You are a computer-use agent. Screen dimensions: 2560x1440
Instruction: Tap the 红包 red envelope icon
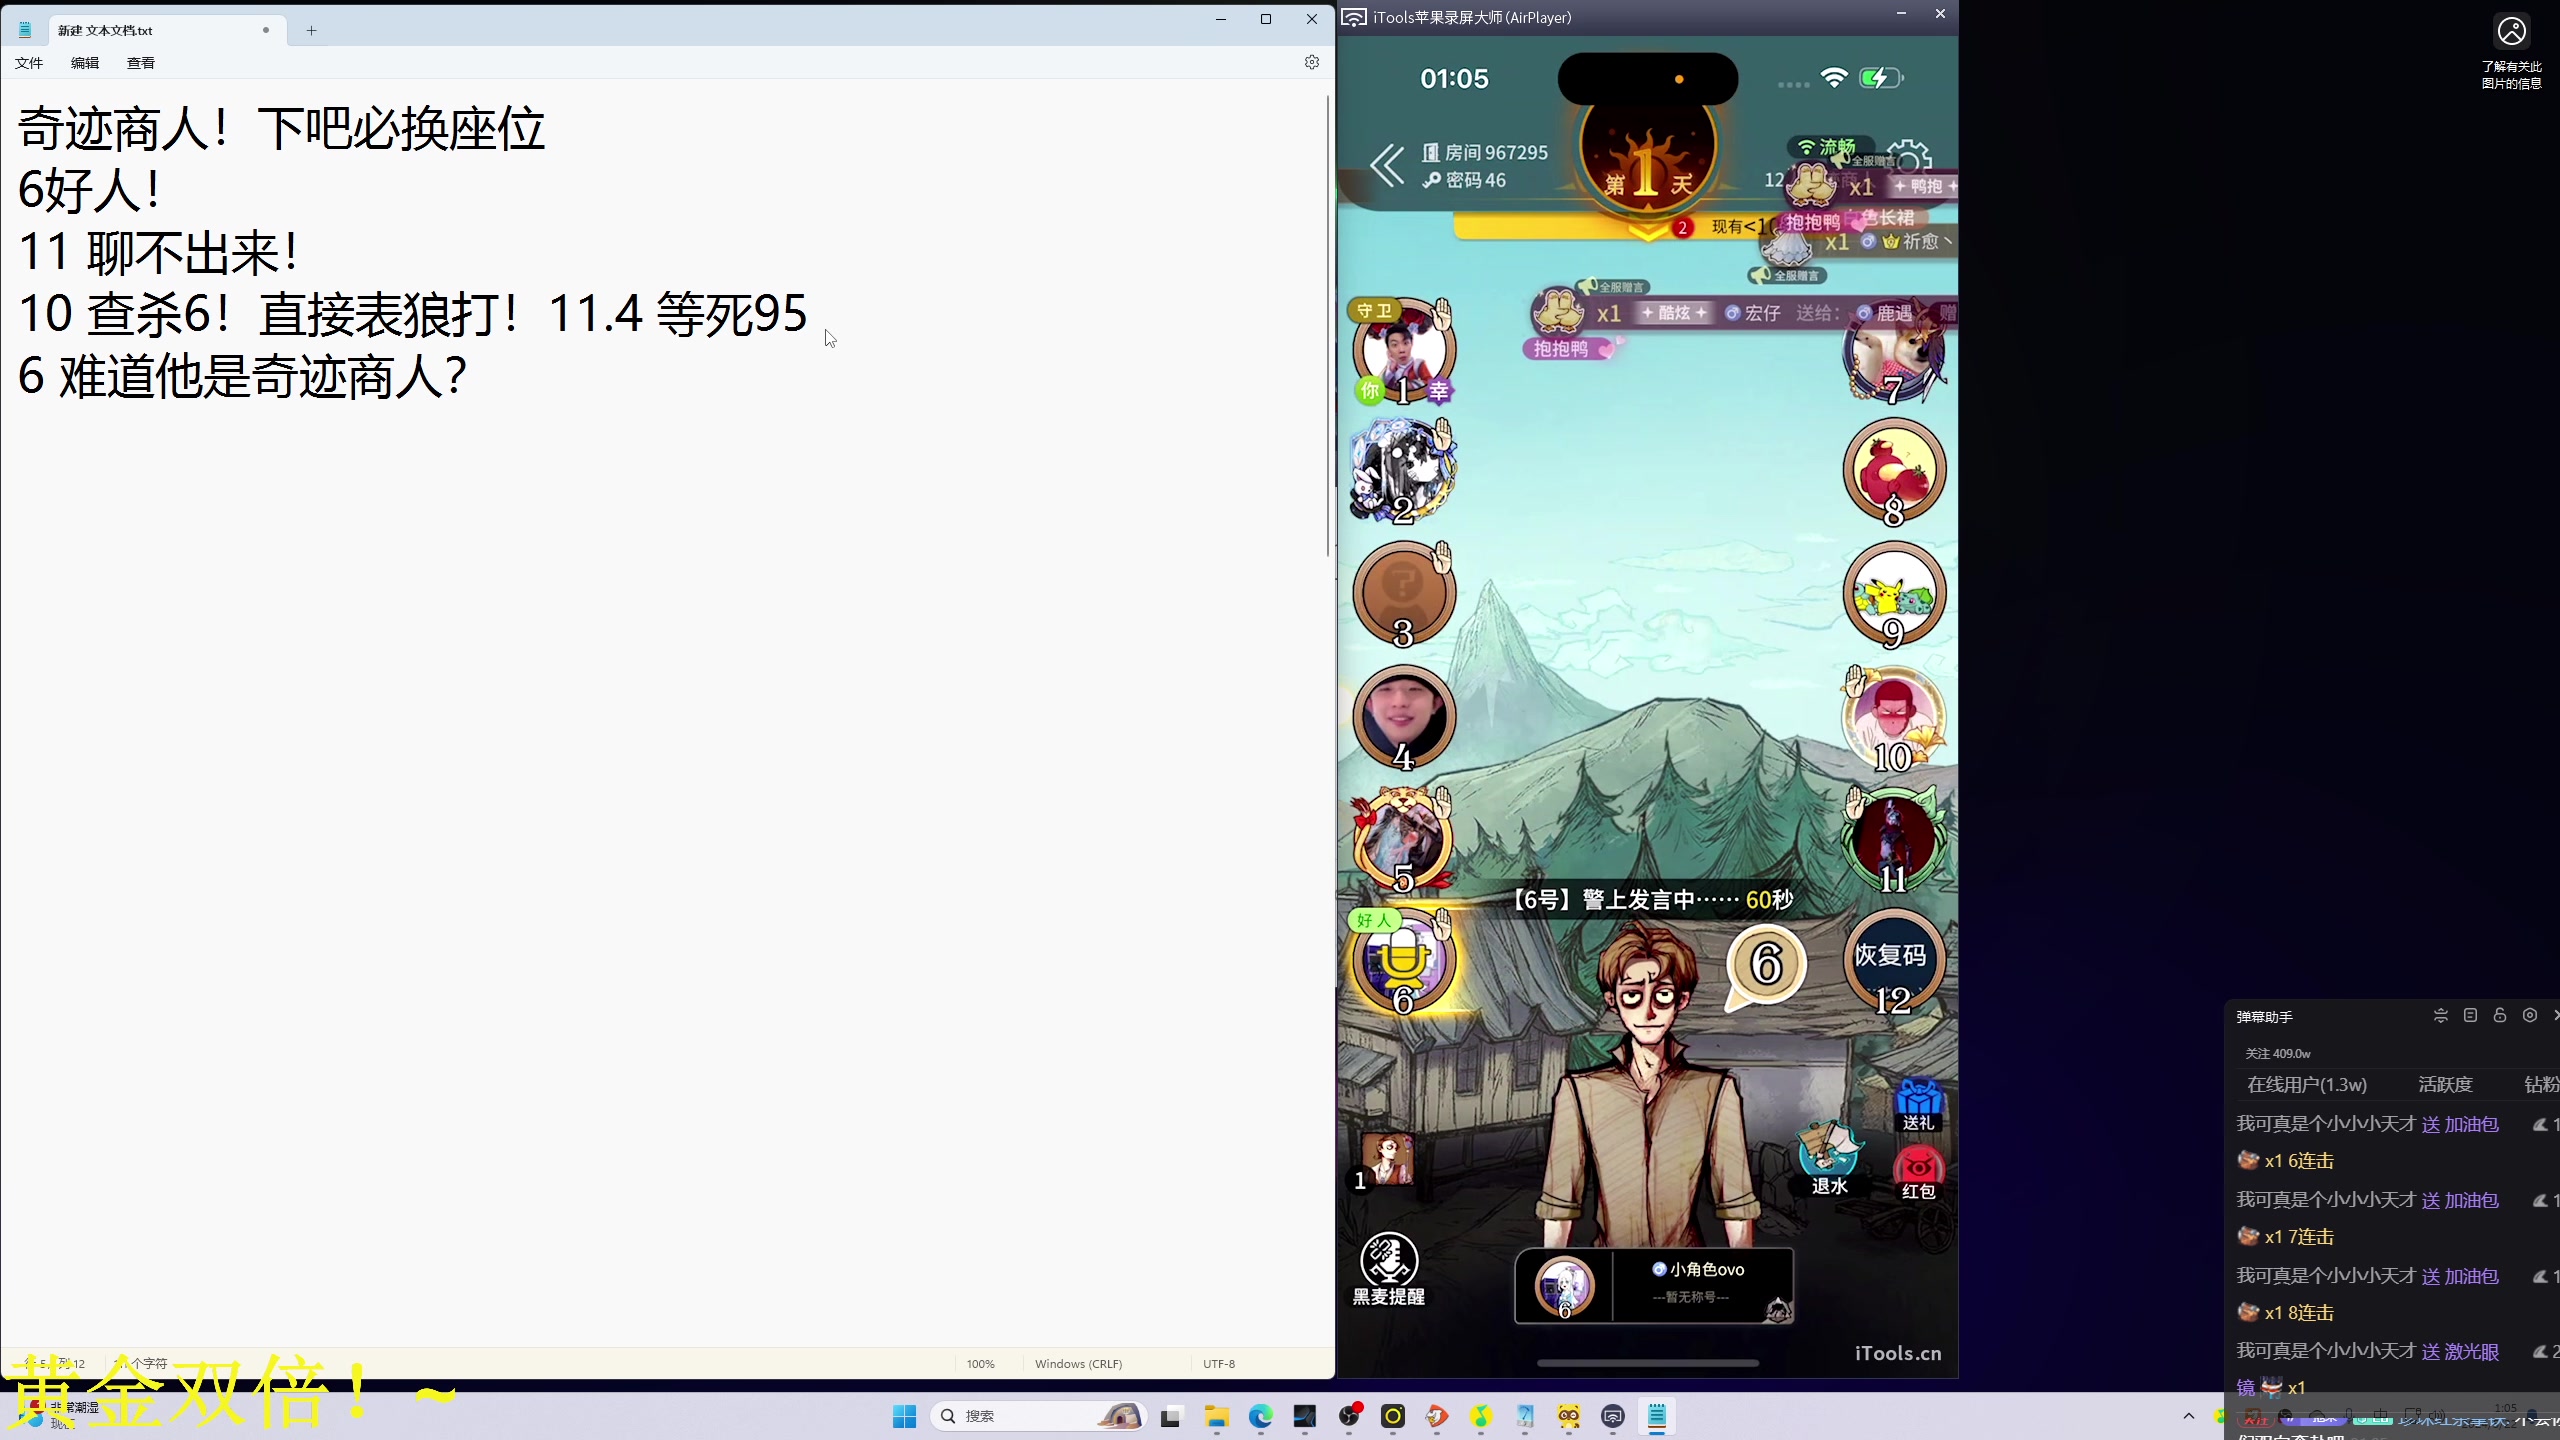1918,1173
